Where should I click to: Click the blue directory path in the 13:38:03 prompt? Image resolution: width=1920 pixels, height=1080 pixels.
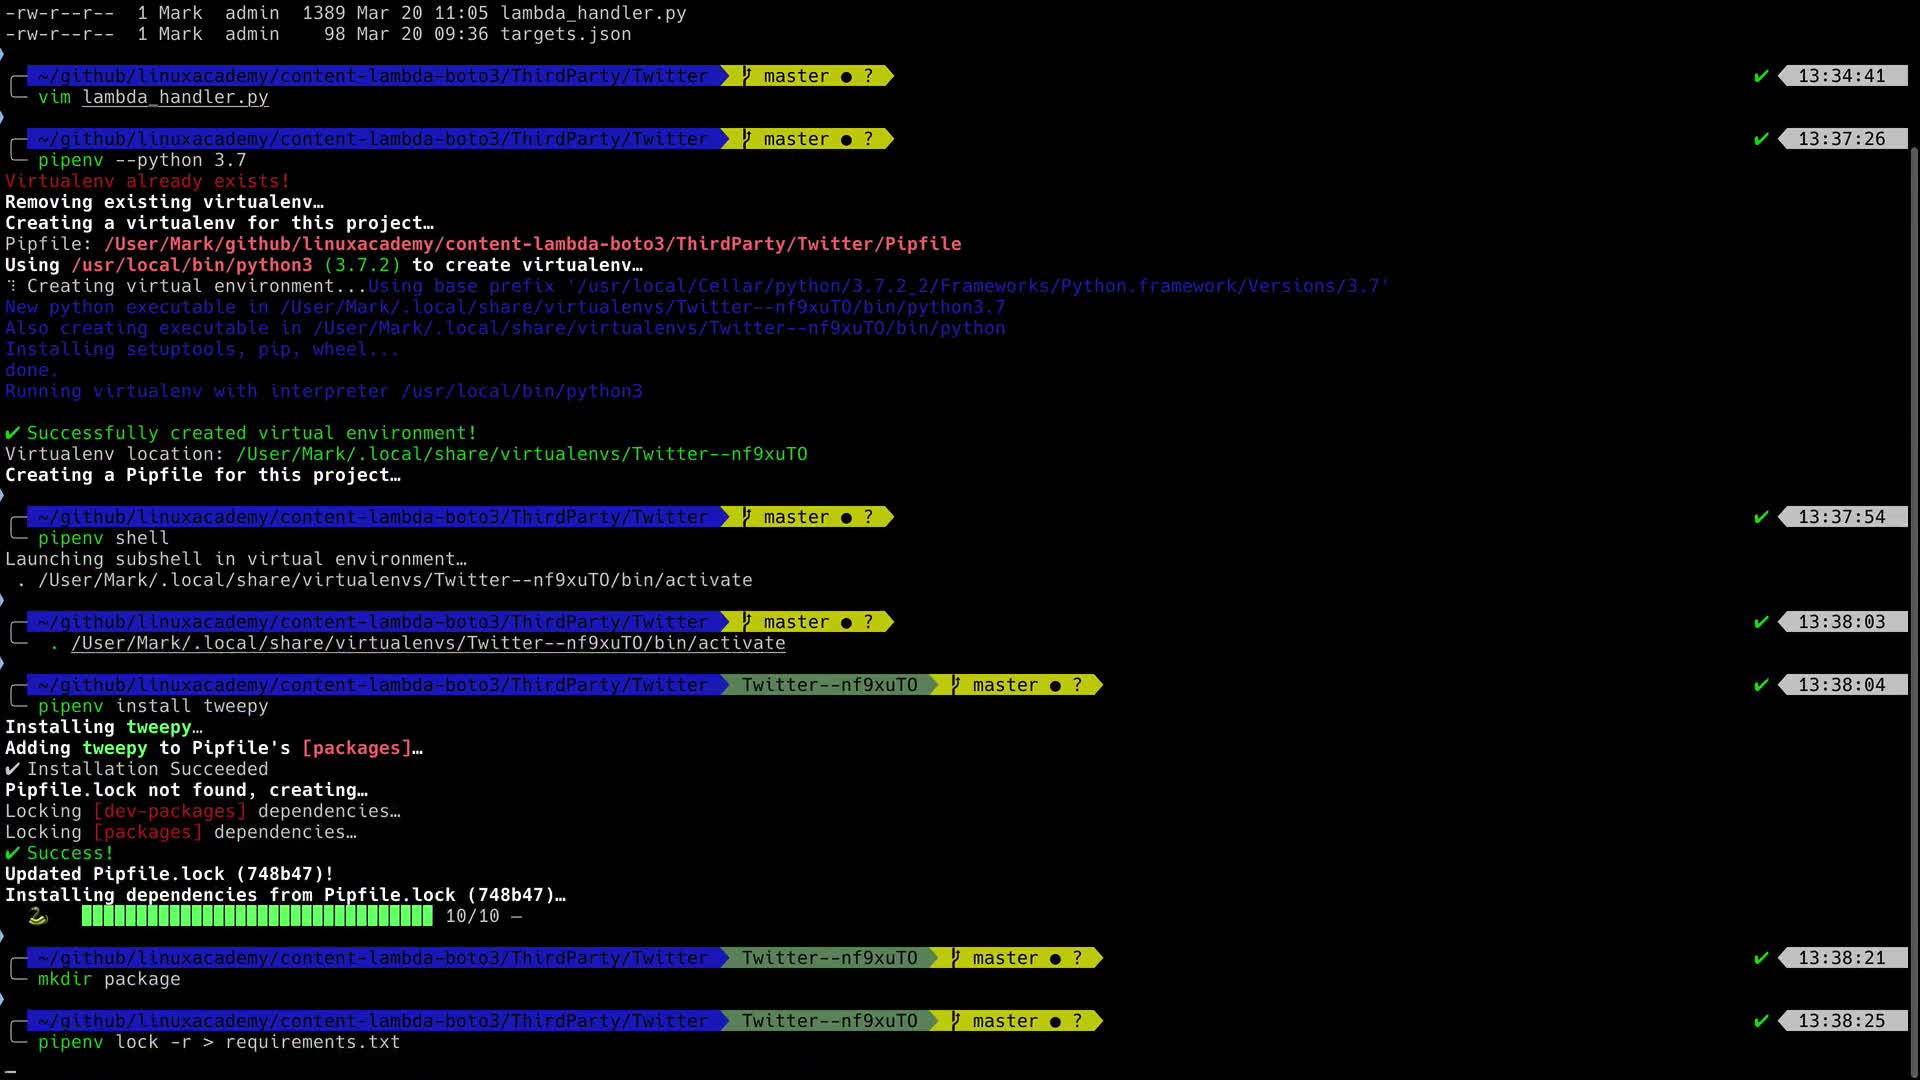(x=372, y=622)
